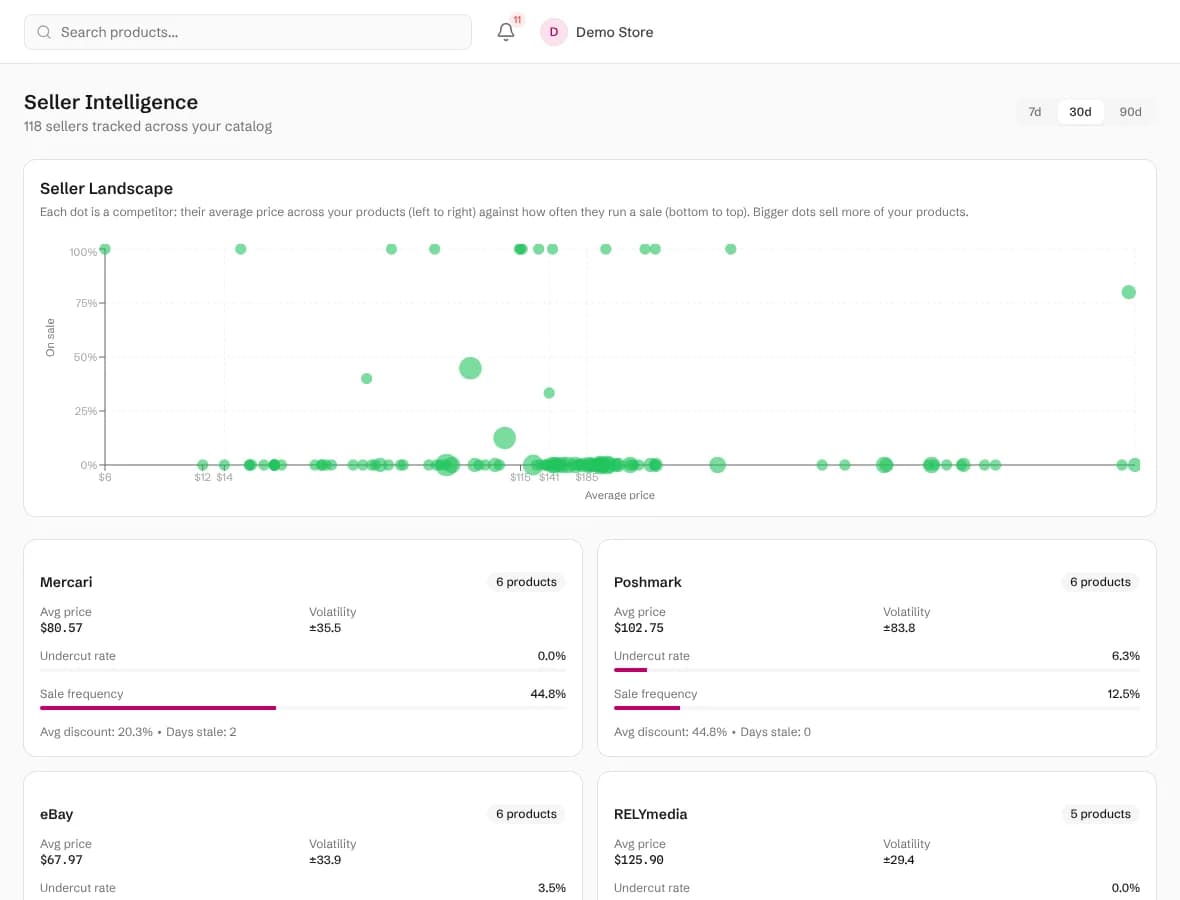Click '118 sellers tracked' subtitle

(x=148, y=126)
